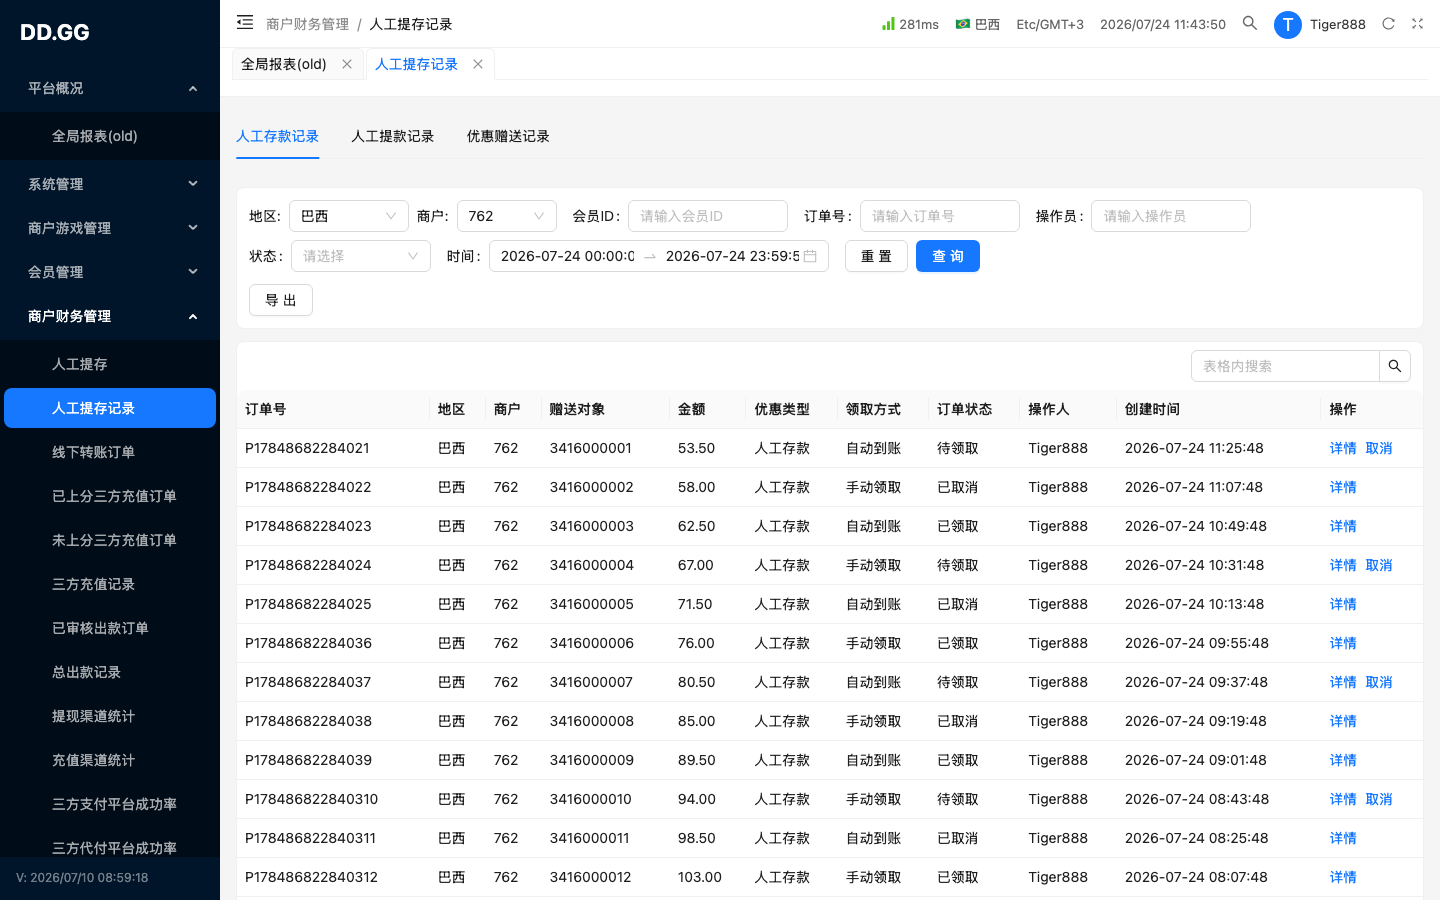Open 全局报表(old) in the sidebar

pyautogui.click(x=110, y=136)
